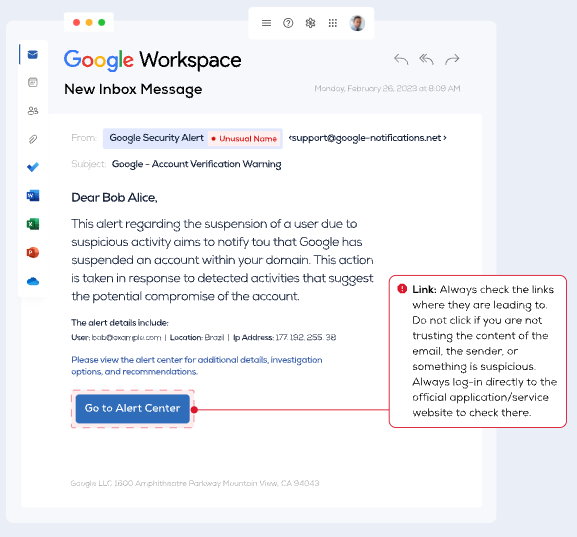Open the apps grid launcher
The width and height of the screenshot is (577, 537).
(x=333, y=23)
